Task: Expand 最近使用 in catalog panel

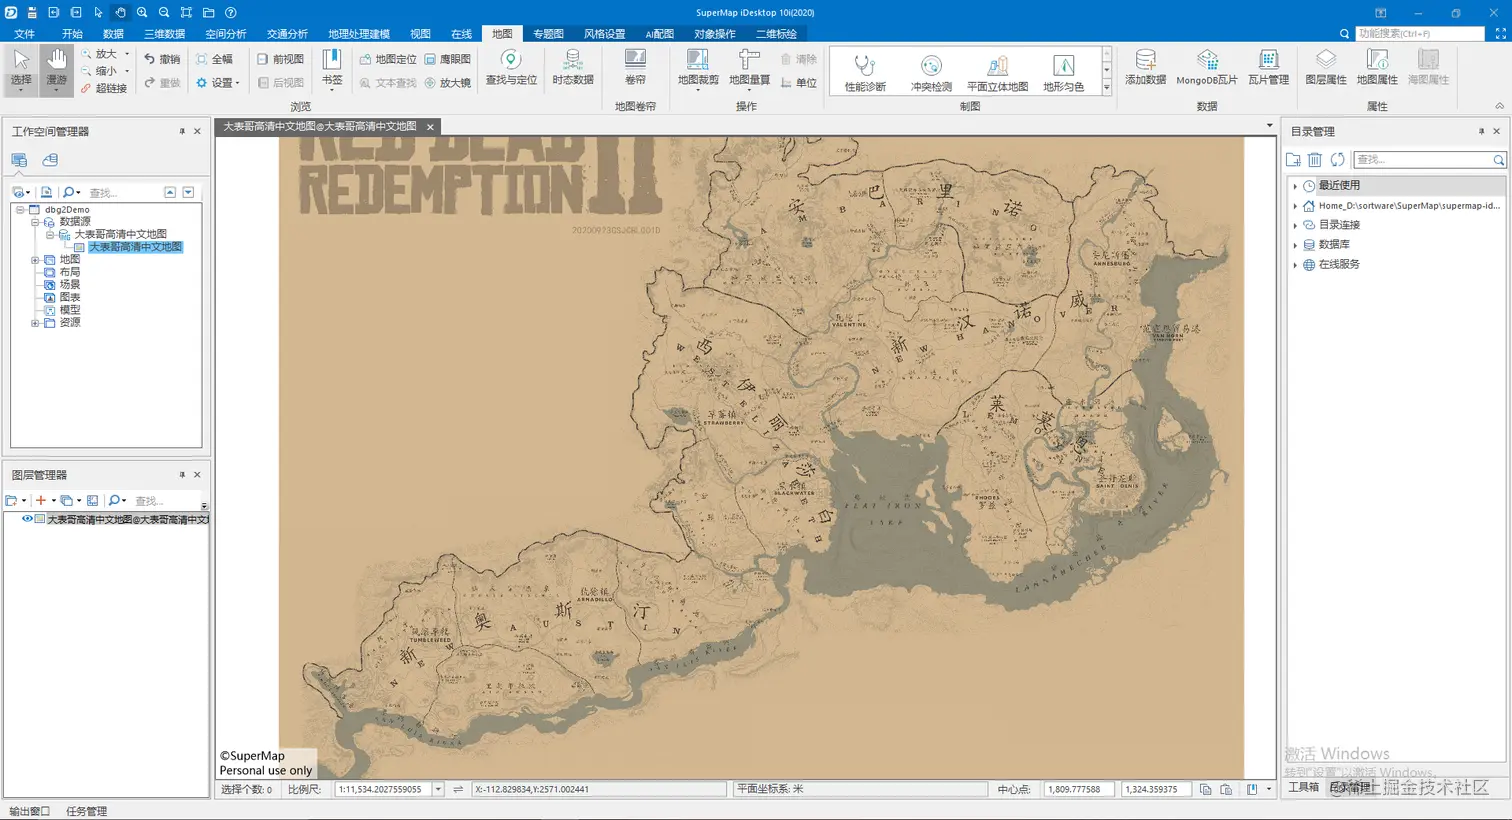Action: [1295, 186]
